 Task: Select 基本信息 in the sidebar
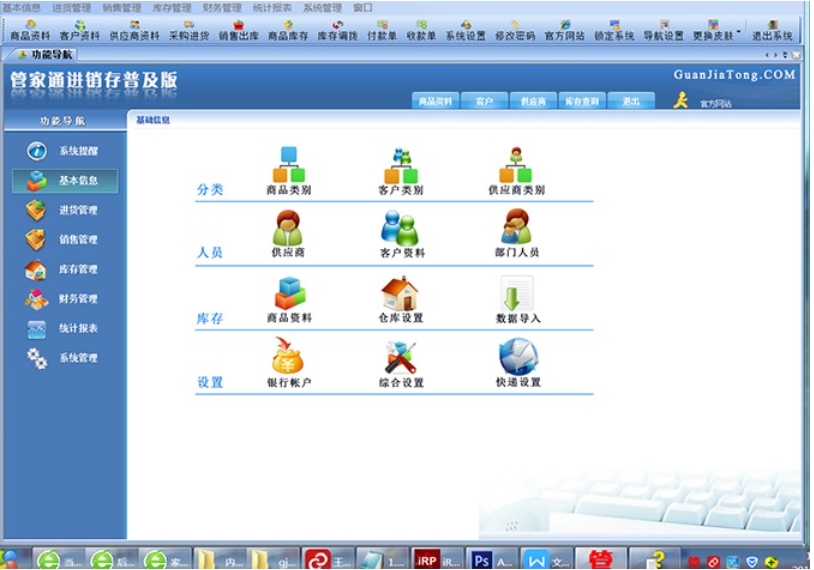point(65,181)
